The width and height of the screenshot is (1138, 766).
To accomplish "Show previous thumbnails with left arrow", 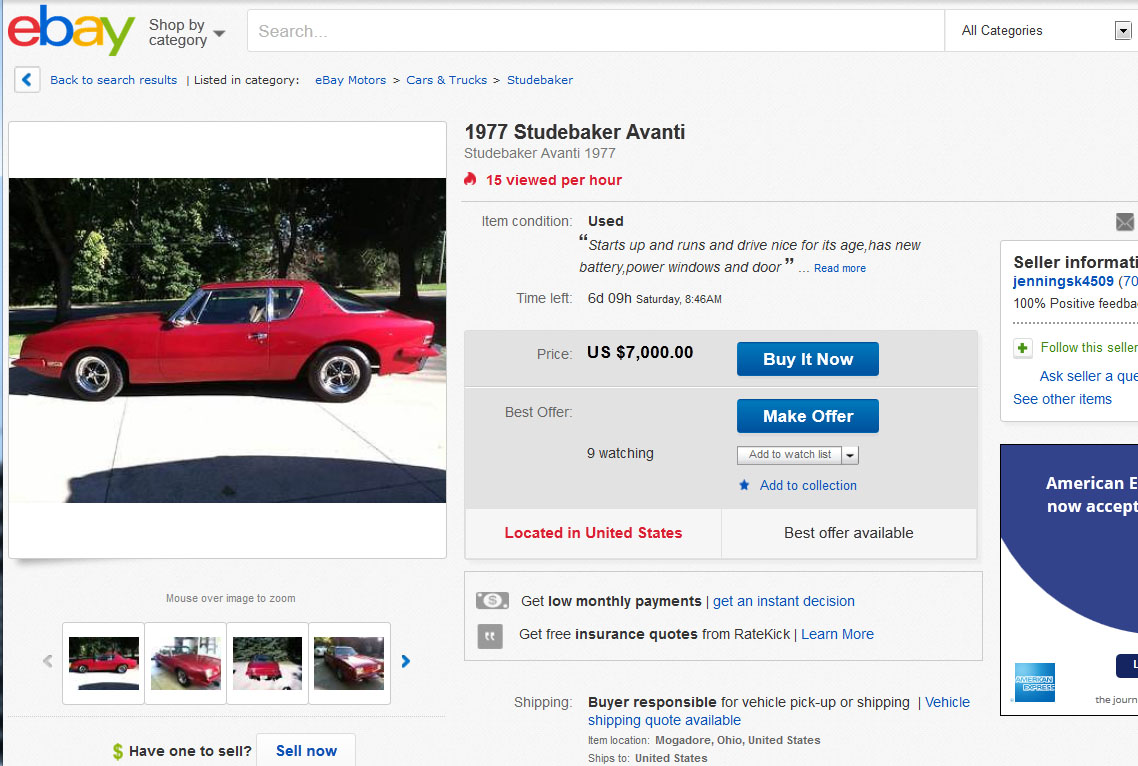I will click(47, 661).
